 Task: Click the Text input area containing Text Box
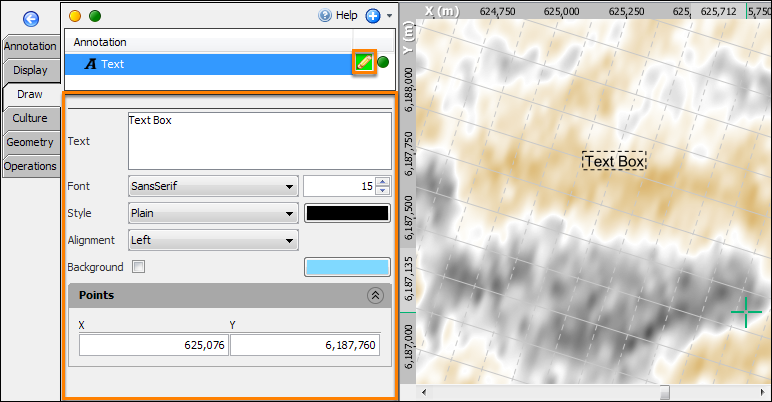pyautogui.click(x=260, y=141)
